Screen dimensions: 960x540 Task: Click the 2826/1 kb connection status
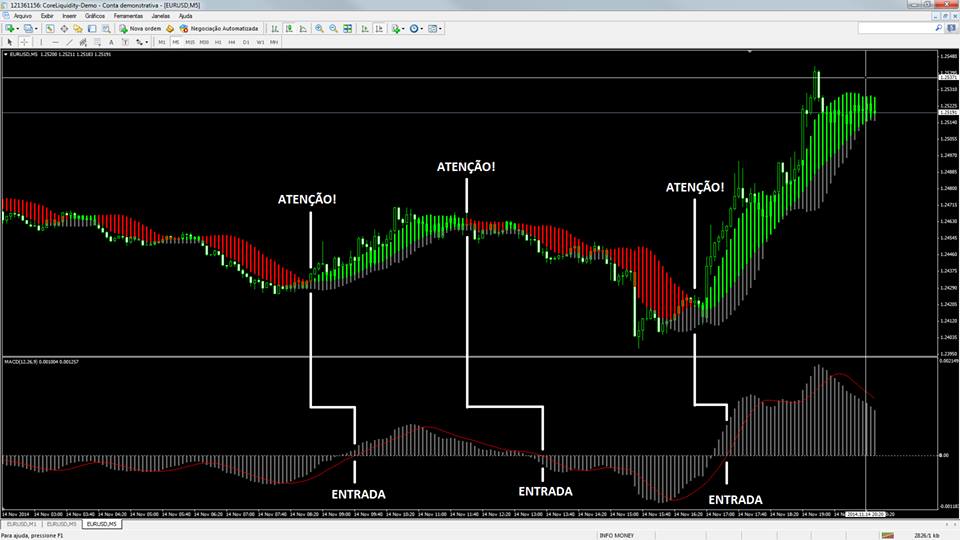click(x=926, y=536)
